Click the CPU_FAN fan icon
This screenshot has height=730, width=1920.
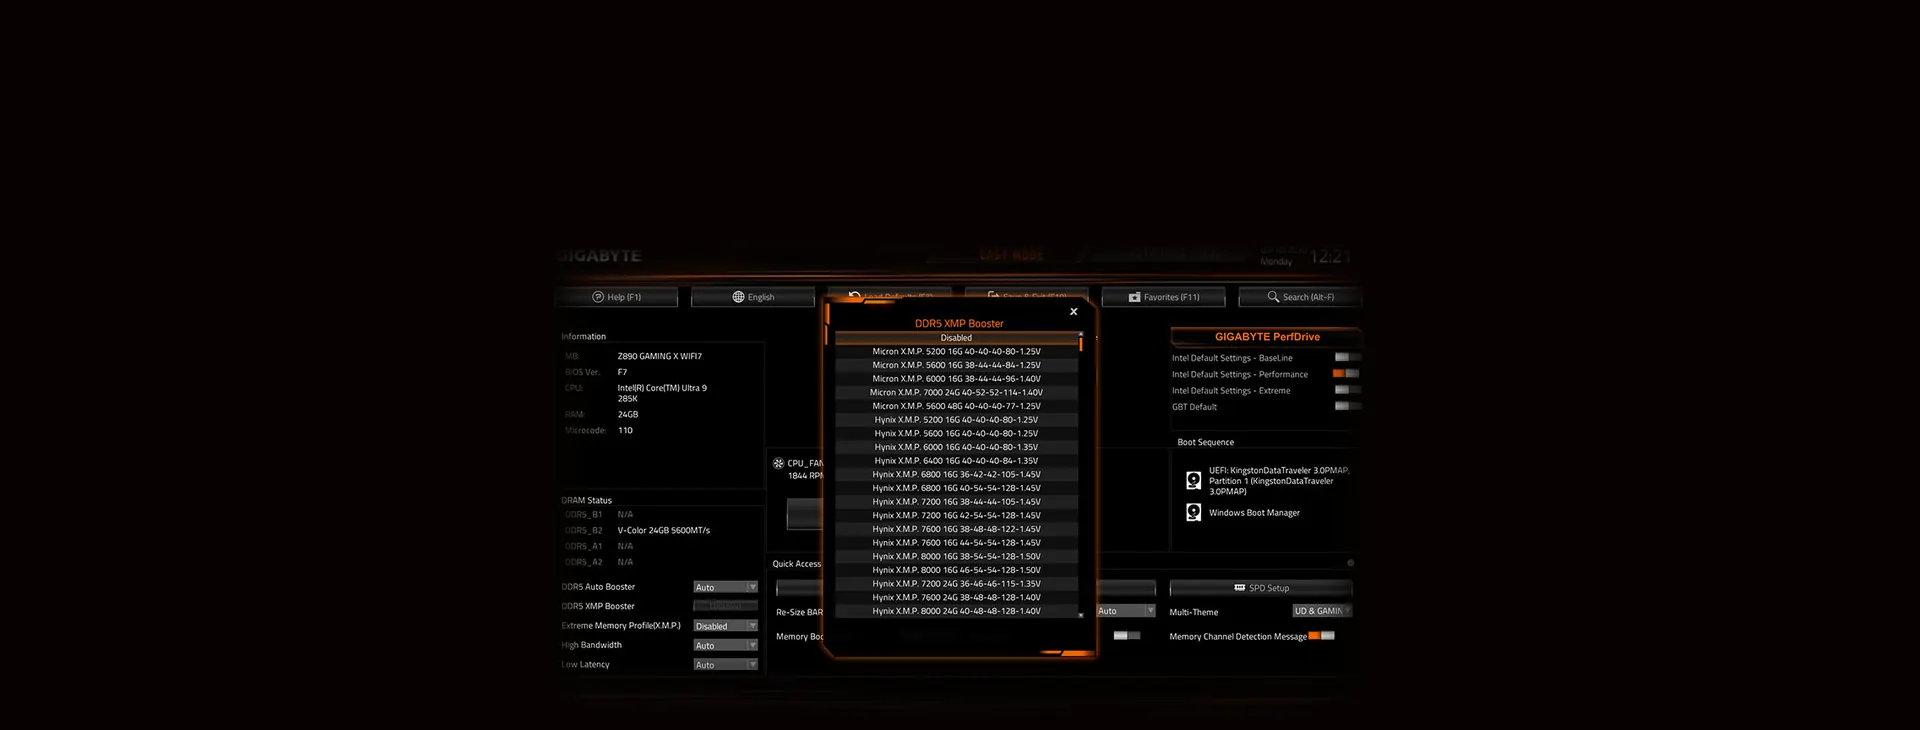coord(779,463)
